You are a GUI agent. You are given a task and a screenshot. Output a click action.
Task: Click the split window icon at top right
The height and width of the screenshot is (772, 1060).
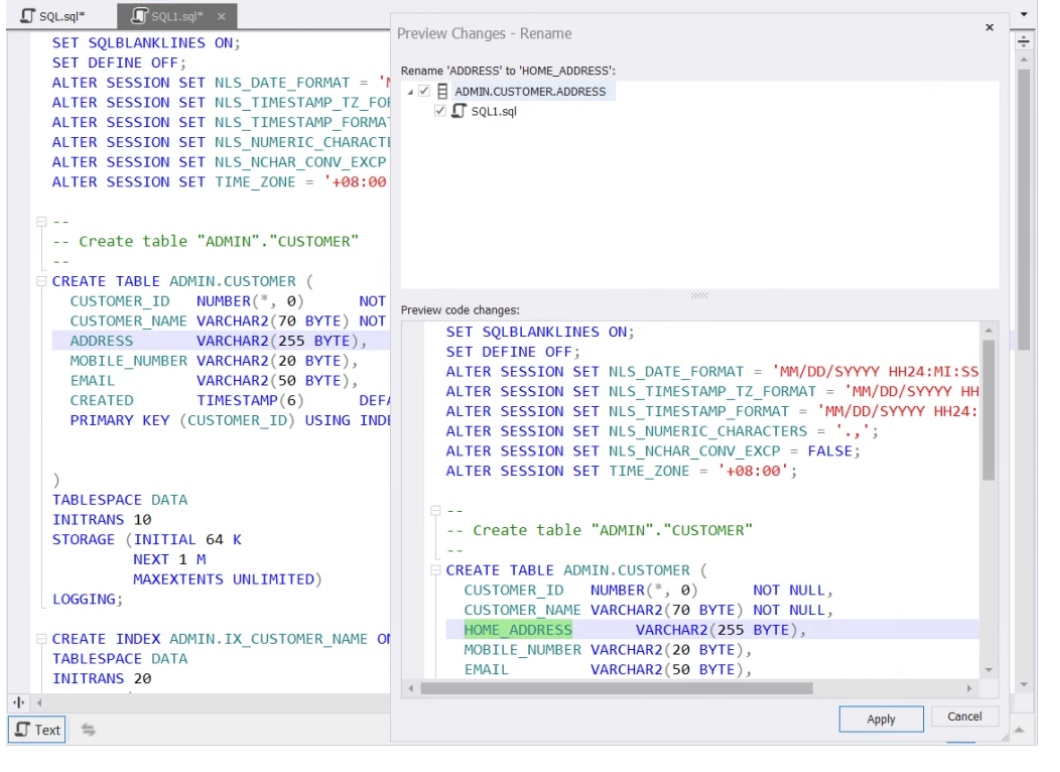click(x=1023, y=42)
